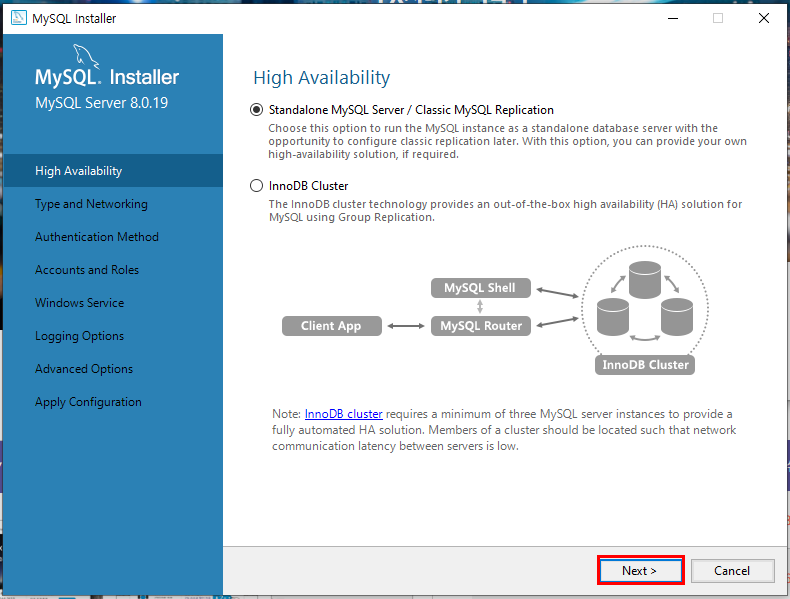Click the MySQL dolphin logo
Viewport: 790px width, 599px height.
pos(86,56)
